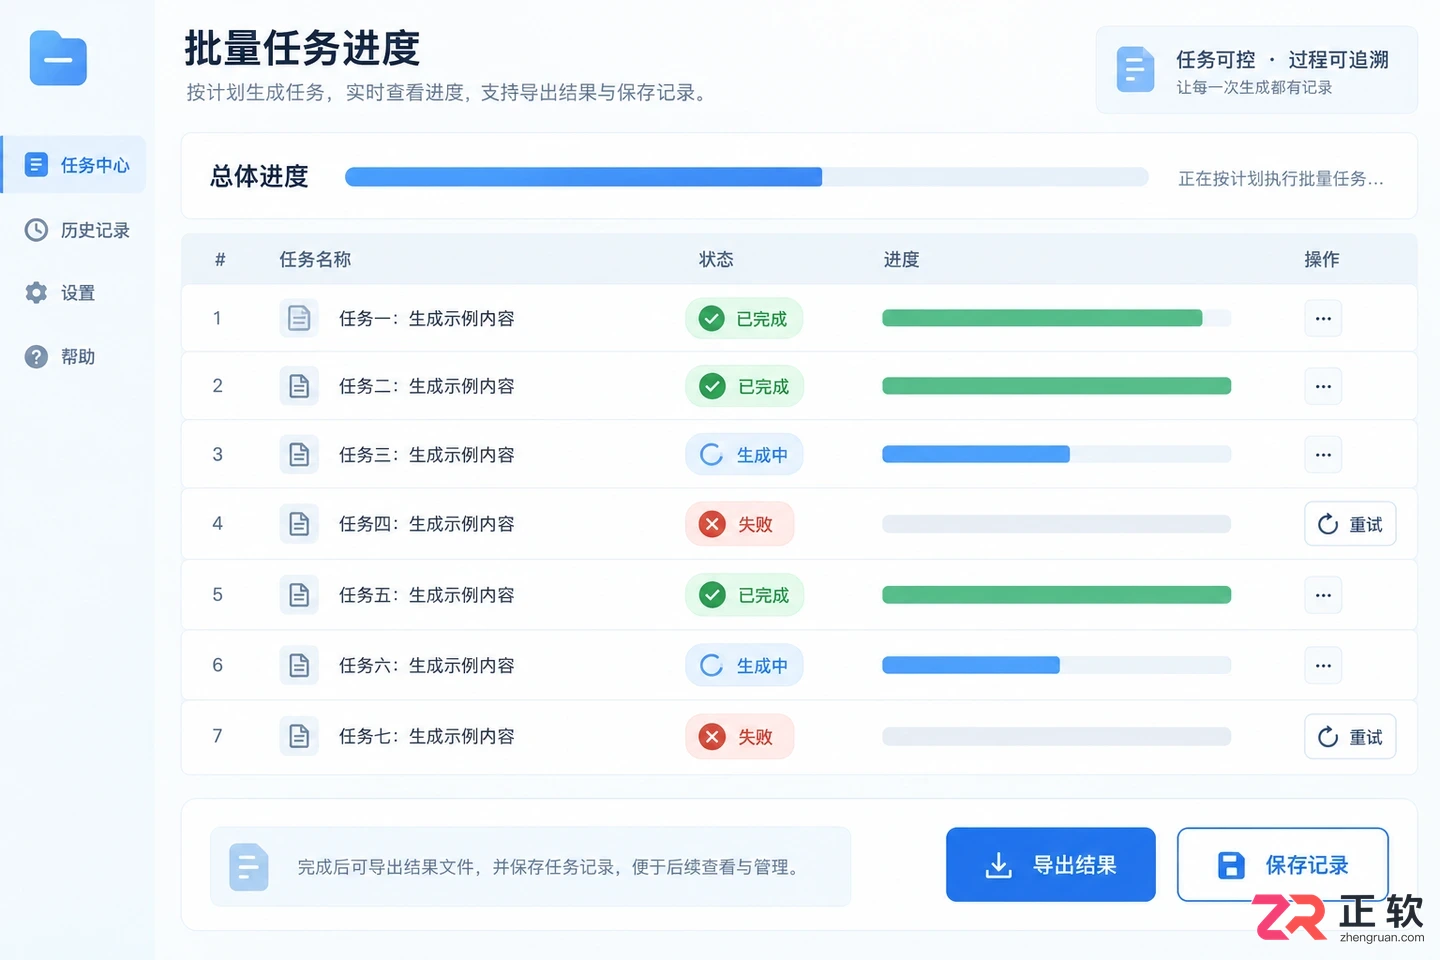This screenshot has height=960, width=1440.
Task: Click the 导出结果 button
Action: pyautogui.click(x=1051, y=865)
